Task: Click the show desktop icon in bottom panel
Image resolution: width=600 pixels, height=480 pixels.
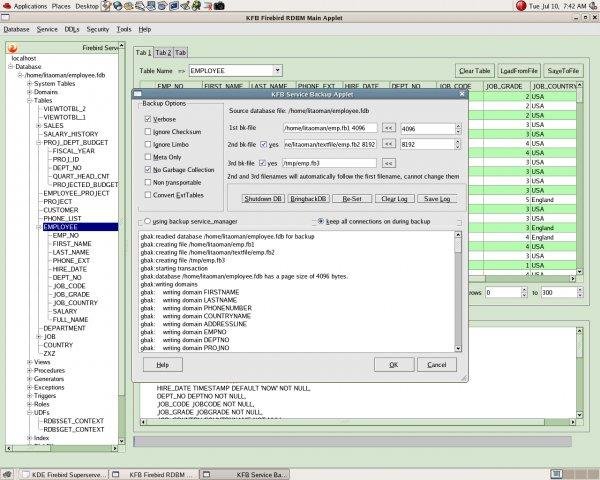Action: [7, 473]
